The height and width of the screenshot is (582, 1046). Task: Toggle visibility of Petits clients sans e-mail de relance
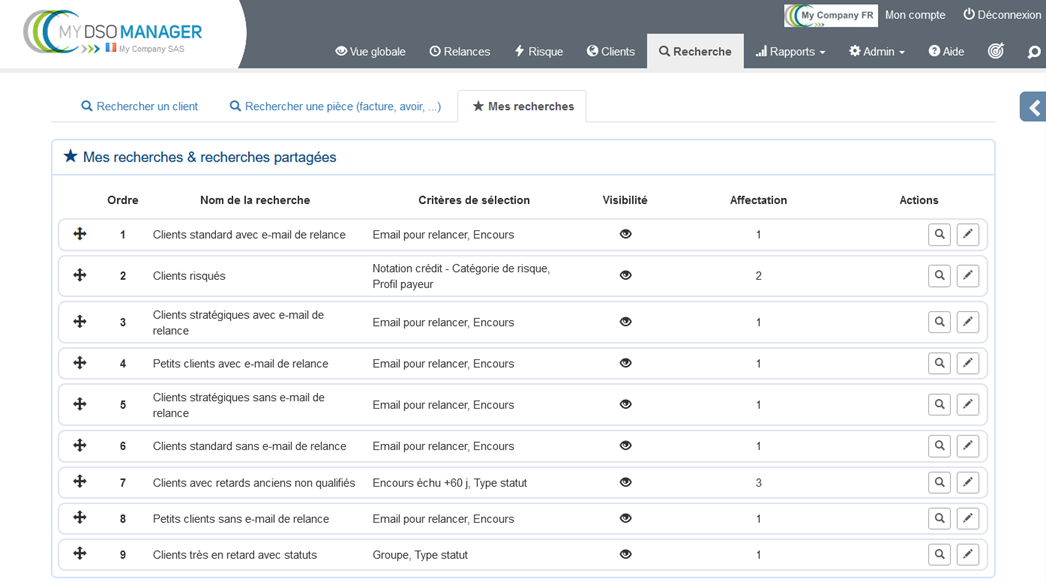[625, 519]
